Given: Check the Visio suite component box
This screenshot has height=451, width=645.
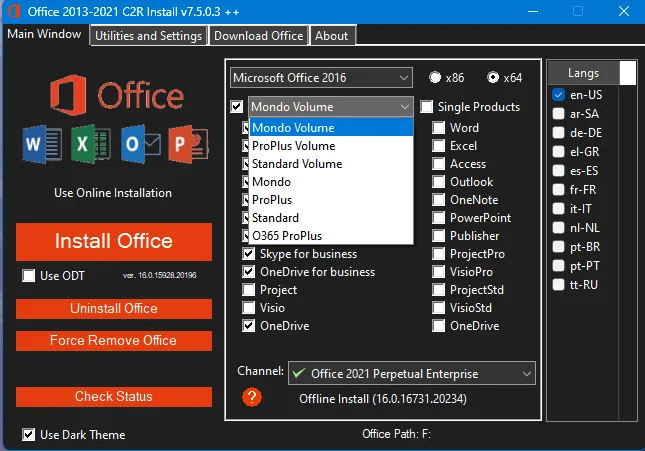Looking at the screenshot, I should (248, 308).
